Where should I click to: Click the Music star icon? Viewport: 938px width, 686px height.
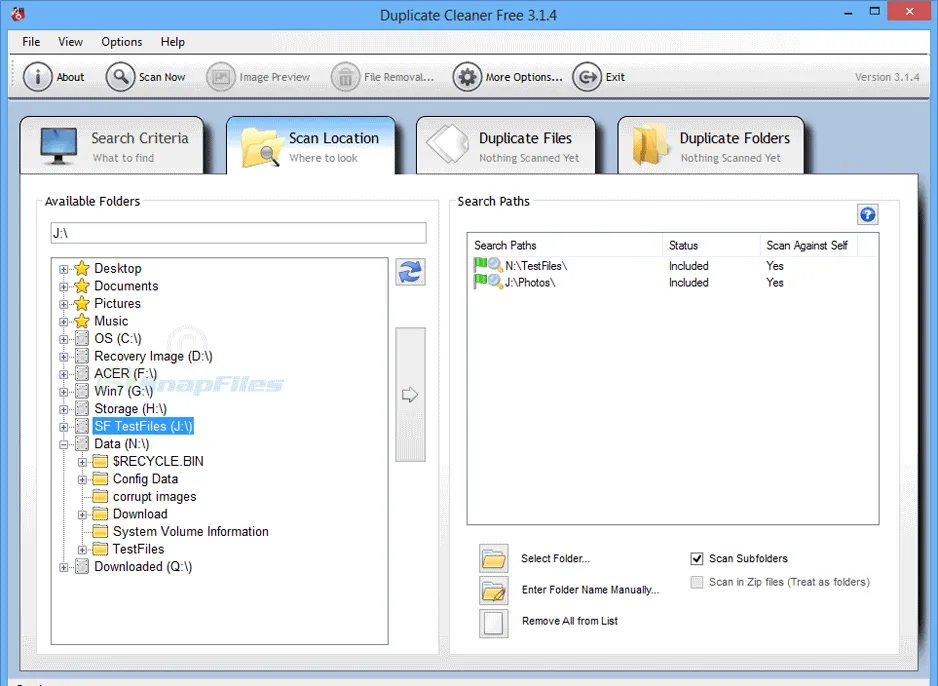coord(82,321)
